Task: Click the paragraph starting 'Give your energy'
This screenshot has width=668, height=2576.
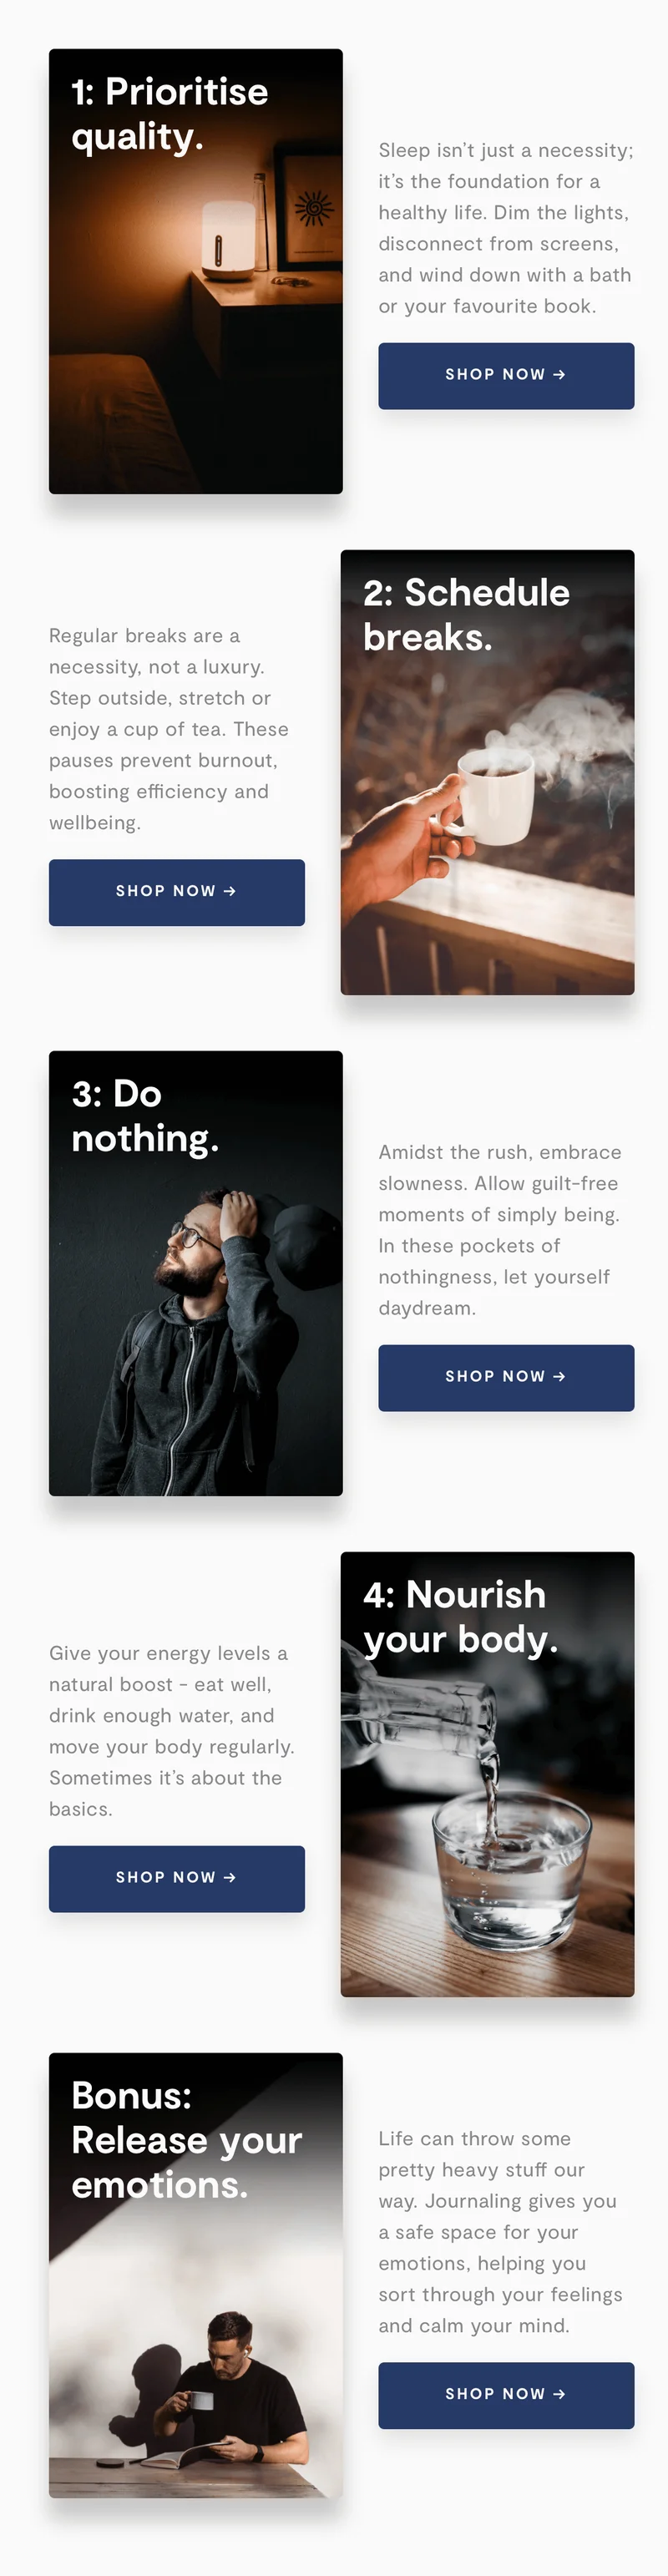Action: 172,1731
